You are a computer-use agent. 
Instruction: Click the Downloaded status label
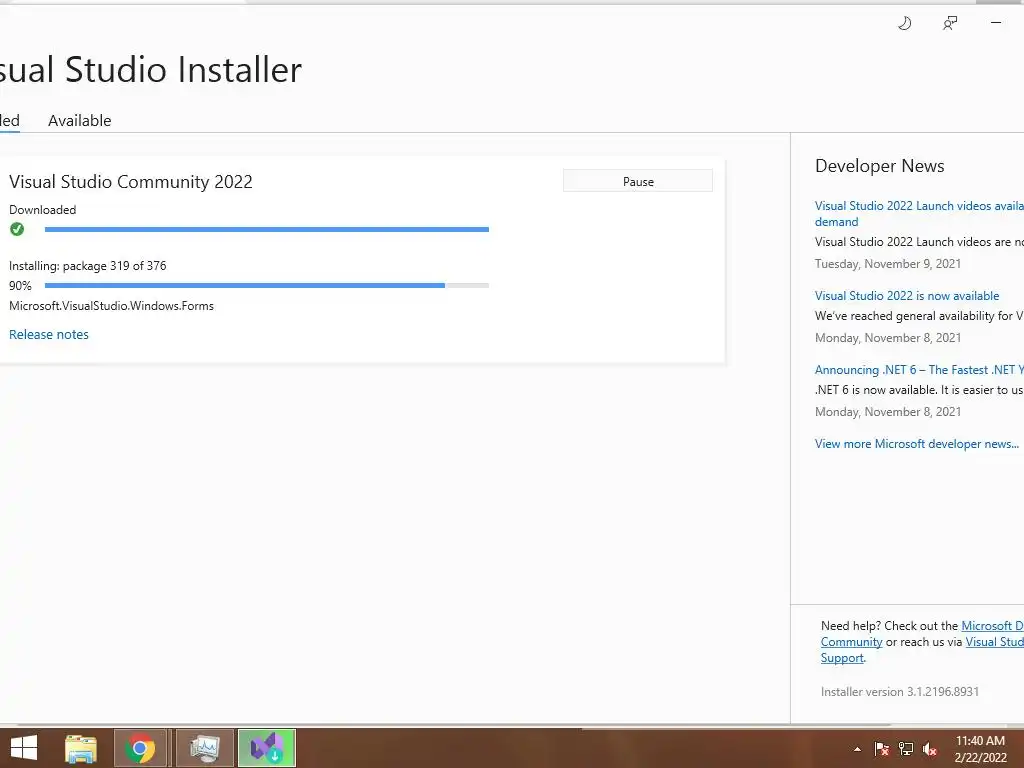point(42,210)
